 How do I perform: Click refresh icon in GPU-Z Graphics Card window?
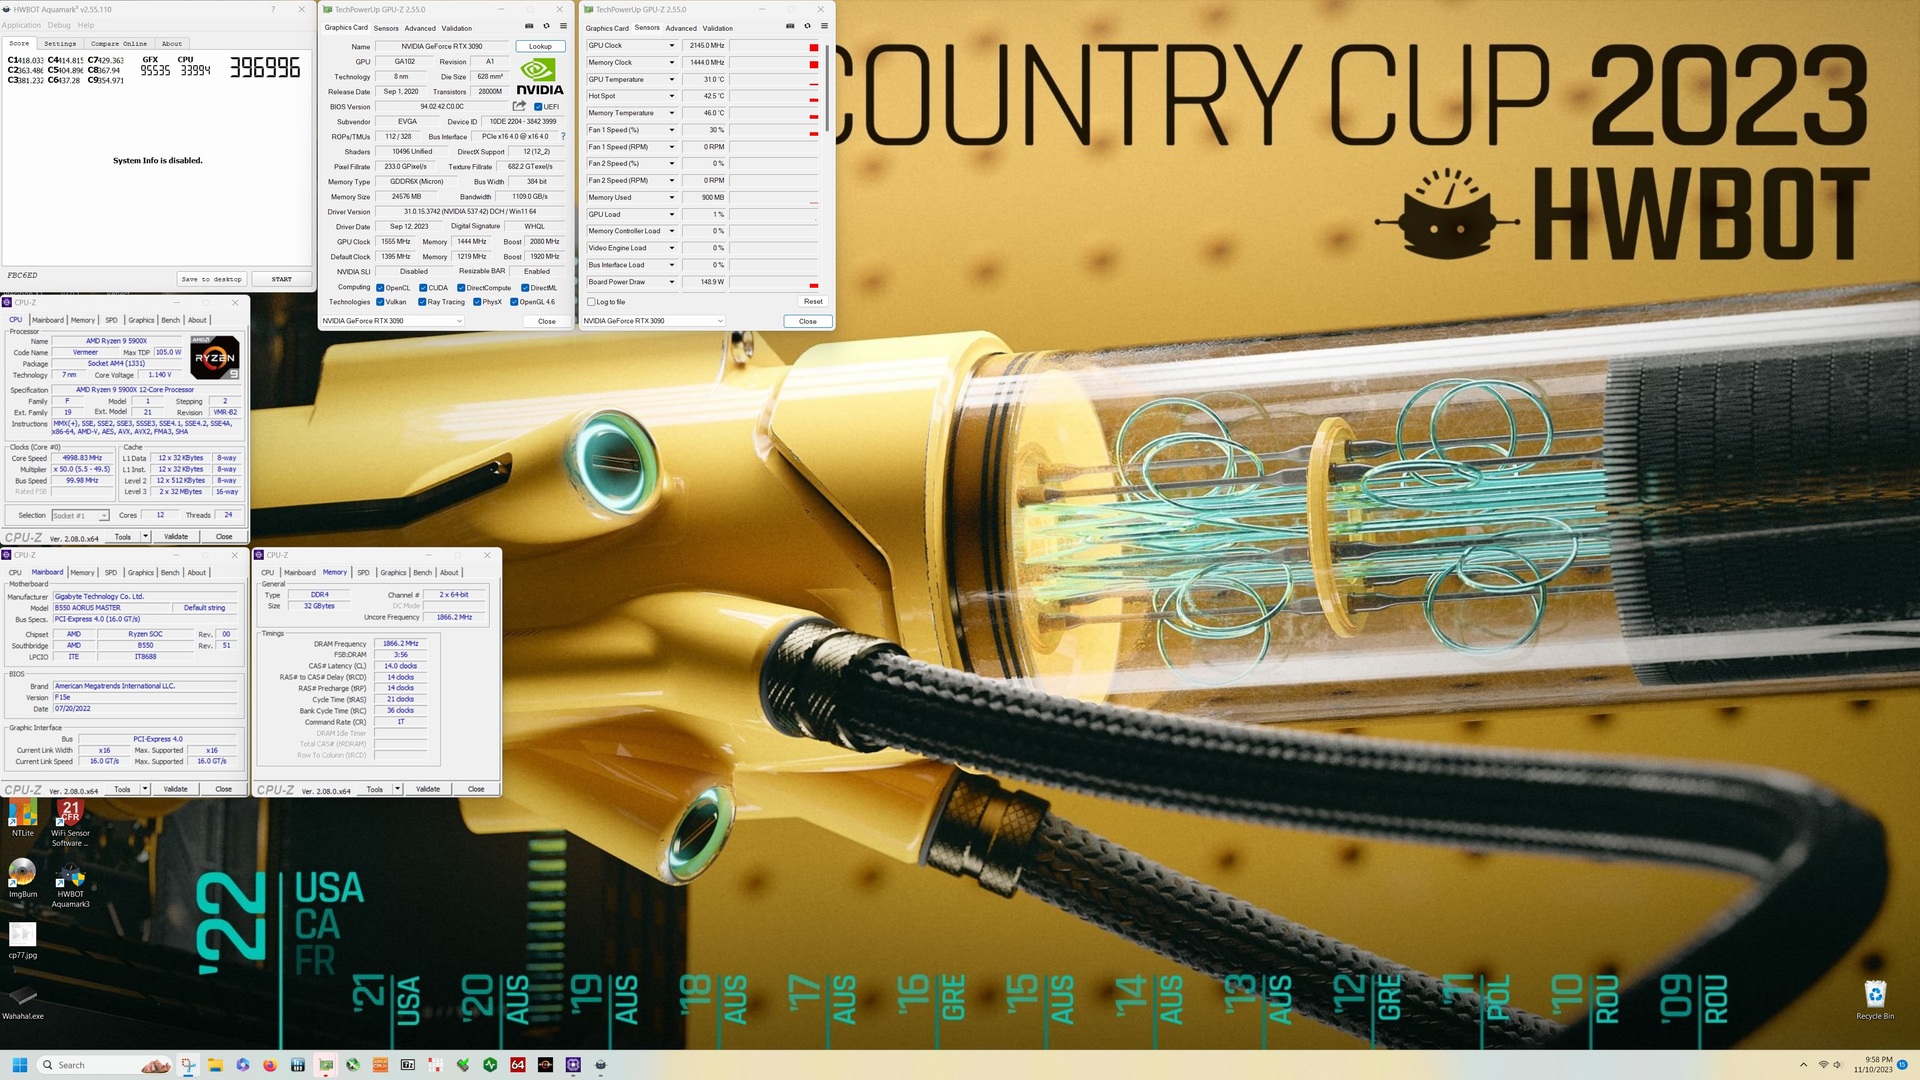(546, 27)
